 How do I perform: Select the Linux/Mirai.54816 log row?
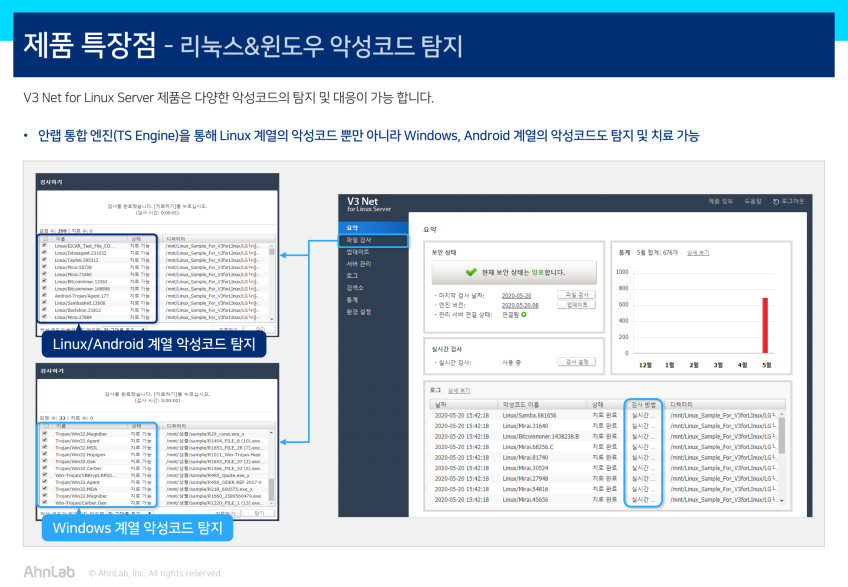coord(604,489)
